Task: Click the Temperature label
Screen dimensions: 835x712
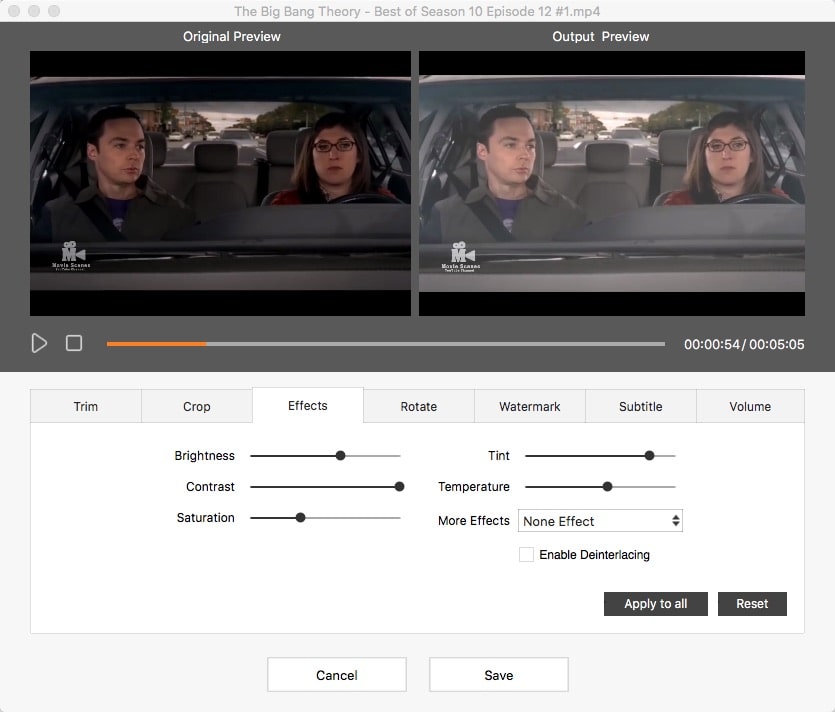Action: 473,487
